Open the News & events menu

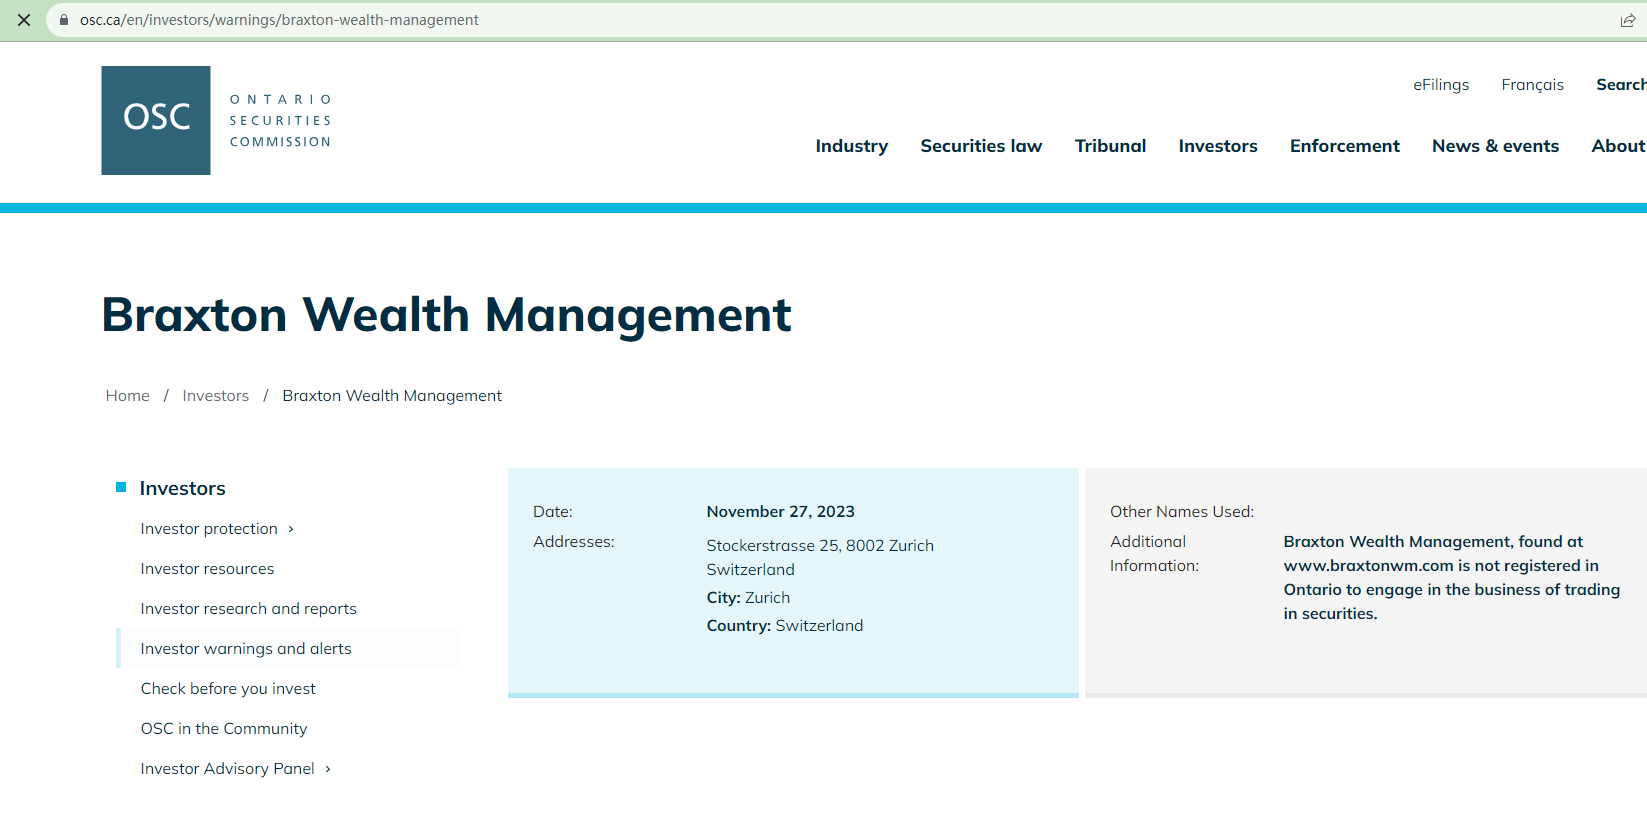(x=1495, y=146)
